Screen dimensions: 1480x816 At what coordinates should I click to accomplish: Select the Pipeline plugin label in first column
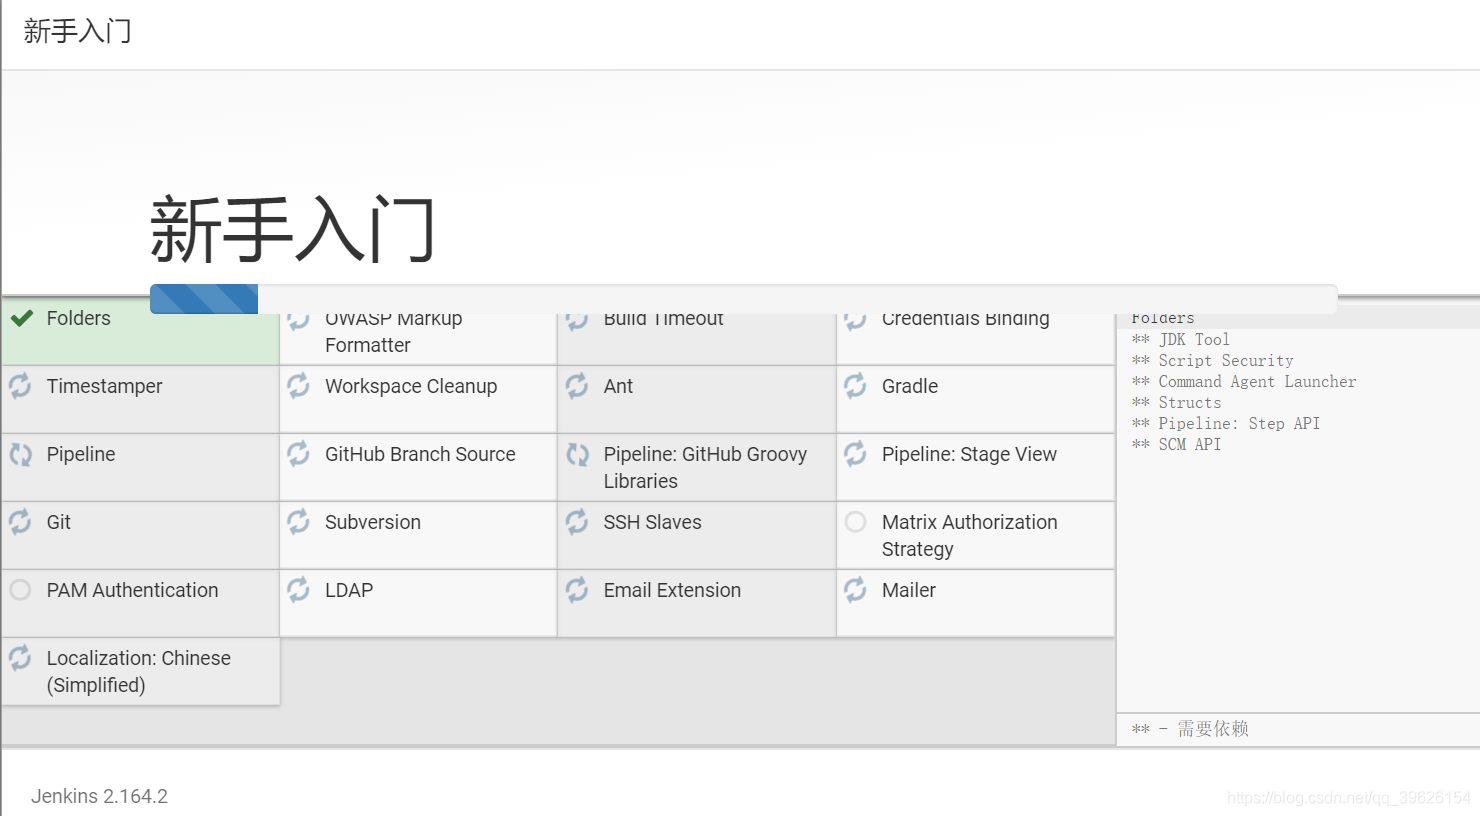(x=80, y=454)
